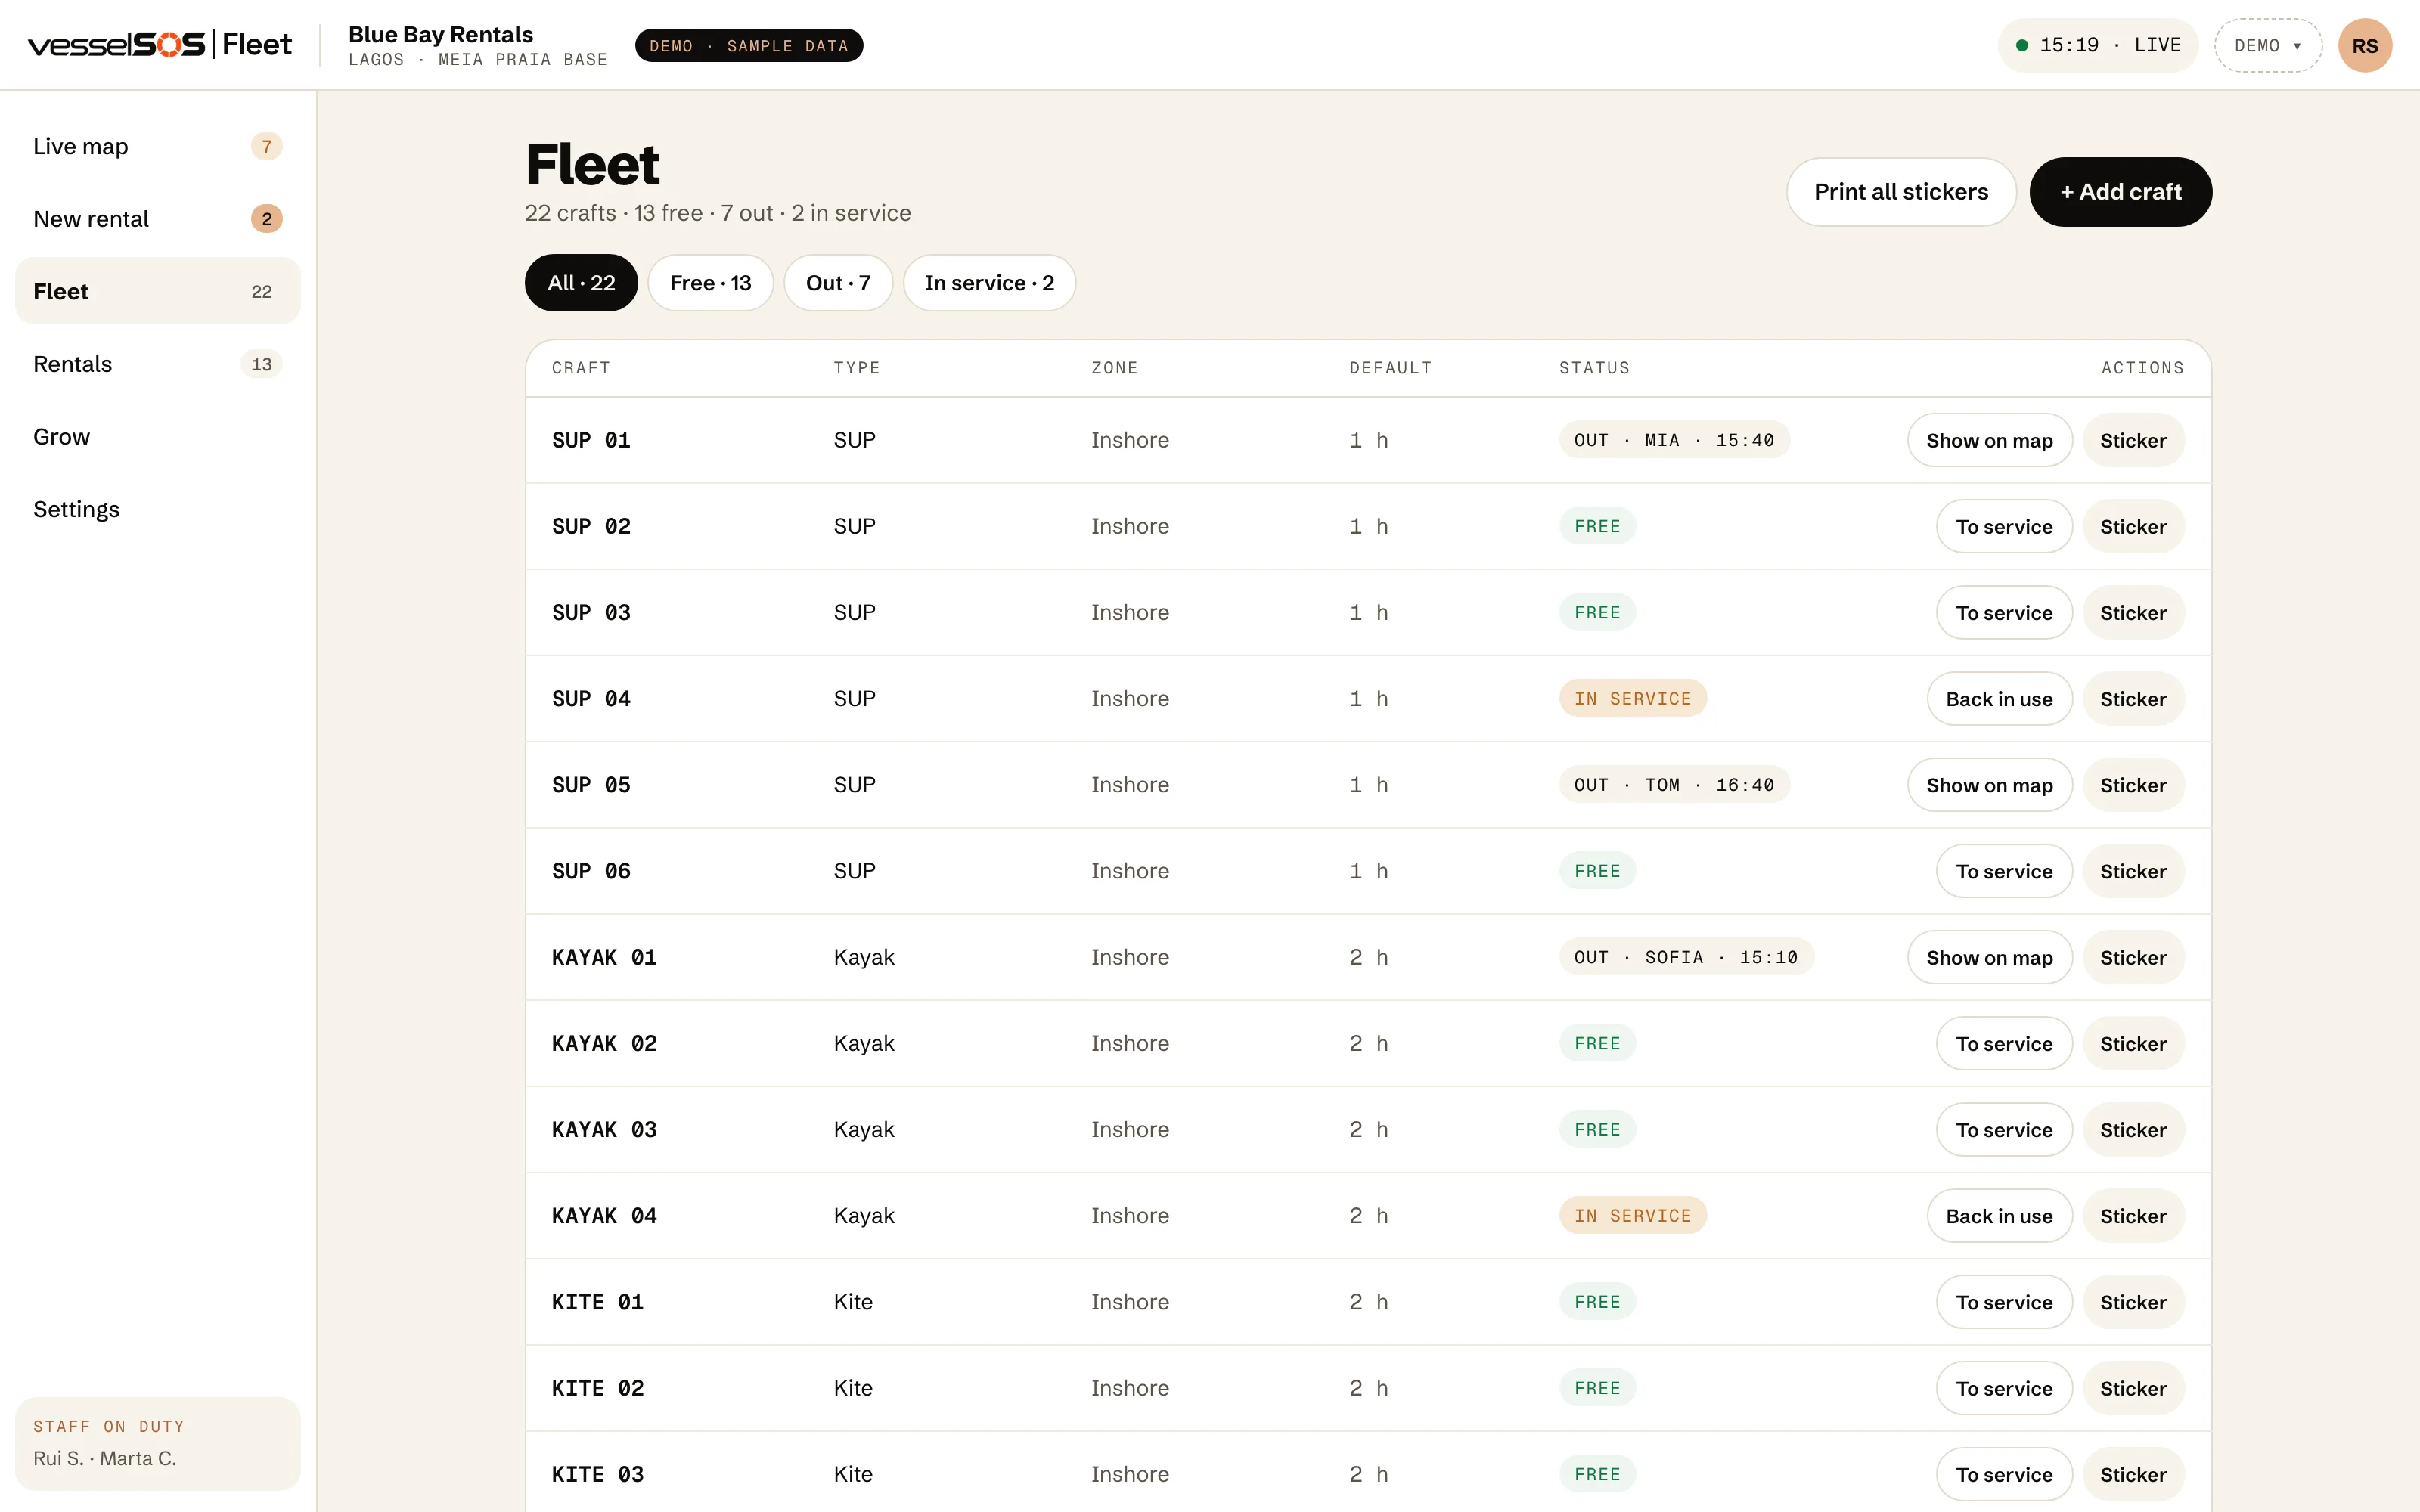Image resolution: width=2420 pixels, height=1512 pixels.
Task: Click Print all stickers button
Action: pyautogui.click(x=1901, y=192)
